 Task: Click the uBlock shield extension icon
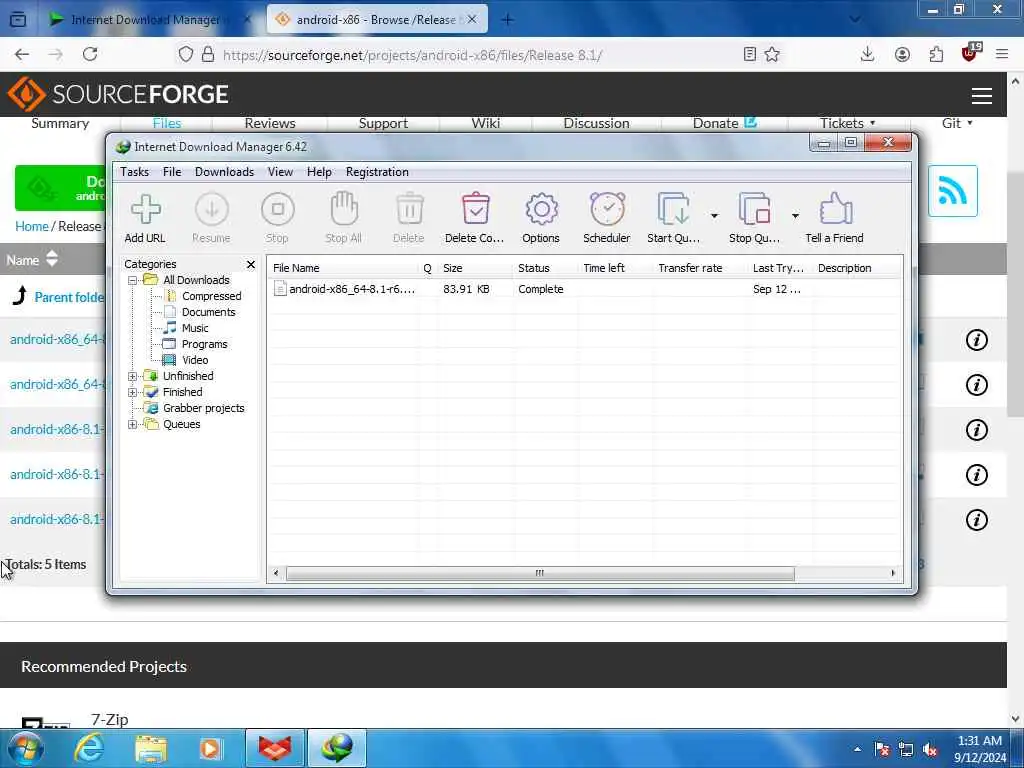pyautogui.click(x=970, y=53)
